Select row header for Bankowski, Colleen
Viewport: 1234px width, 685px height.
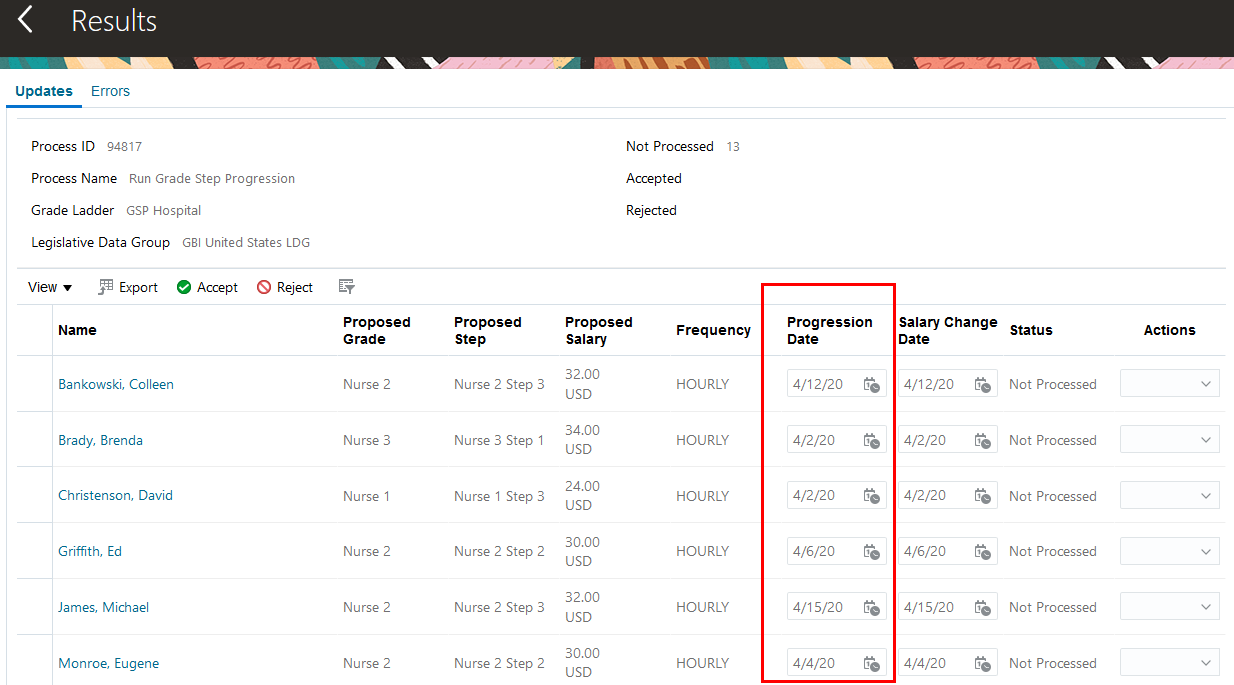(x=34, y=384)
